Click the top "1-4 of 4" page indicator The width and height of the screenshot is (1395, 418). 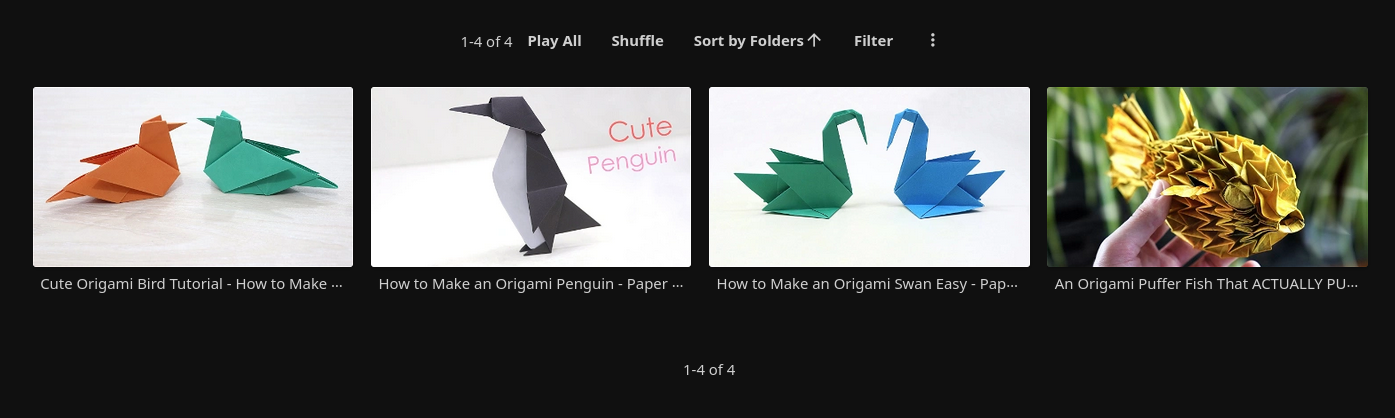pos(486,42)
